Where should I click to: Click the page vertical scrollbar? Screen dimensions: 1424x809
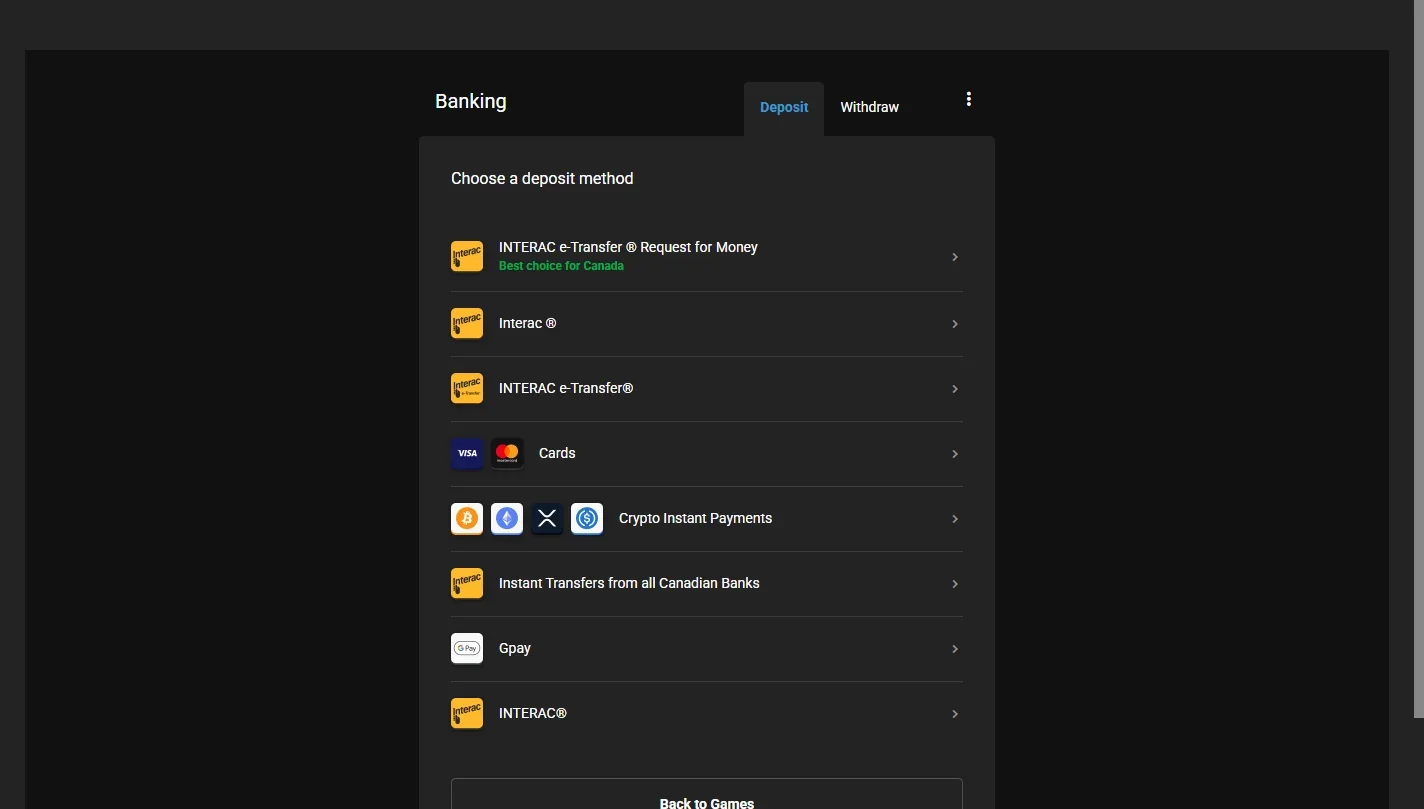pyautogui.click(x=1419, y=360)
